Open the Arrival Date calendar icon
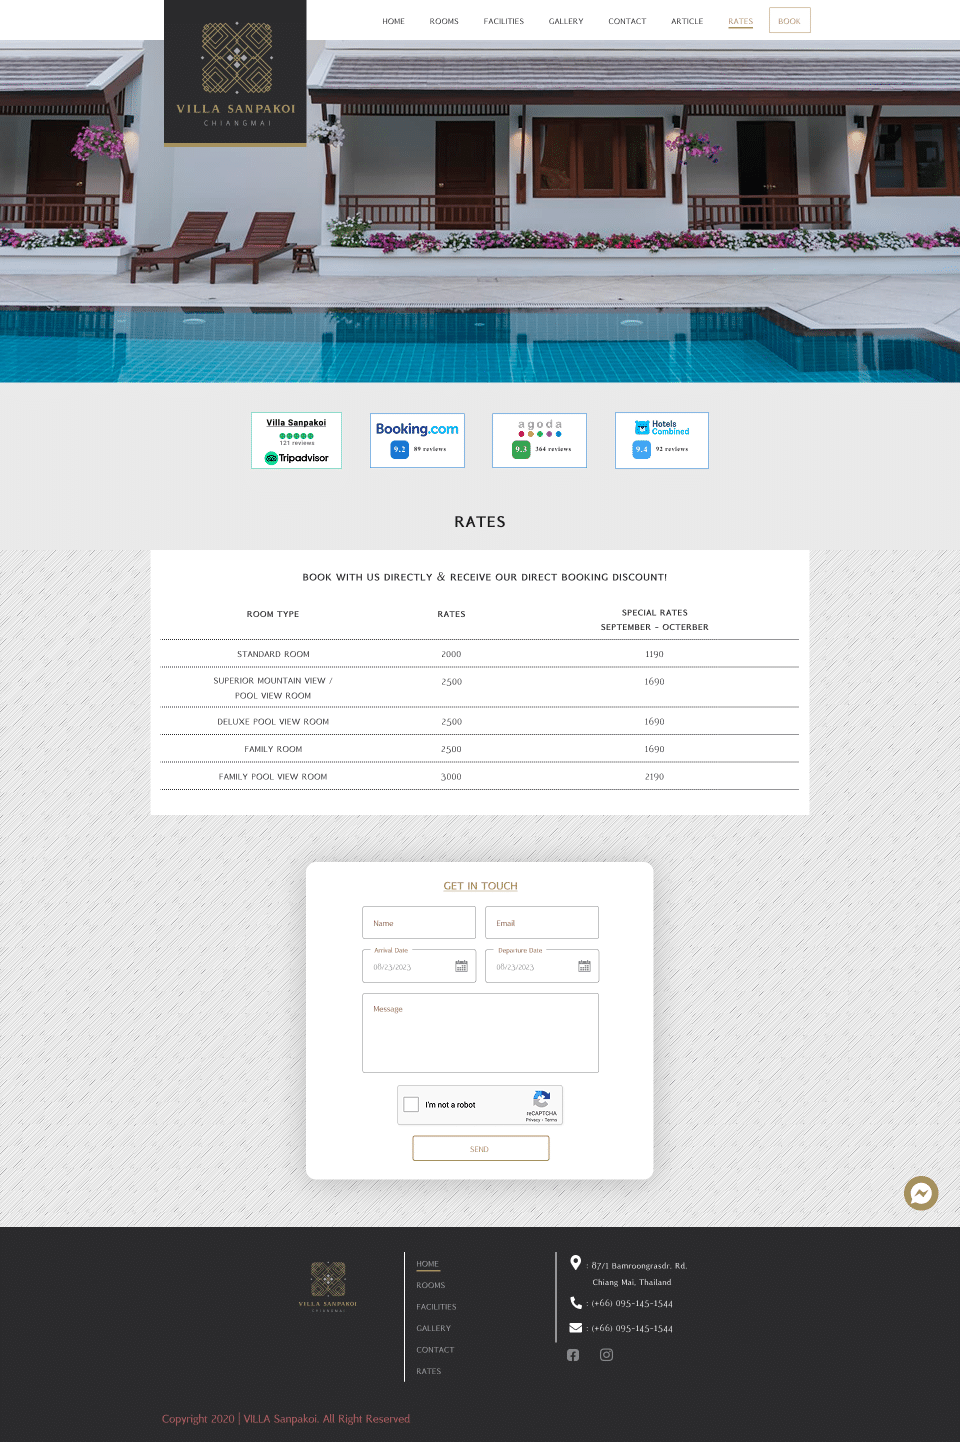The height and width of the screenshot is (1442, 960). click(461, 967)
